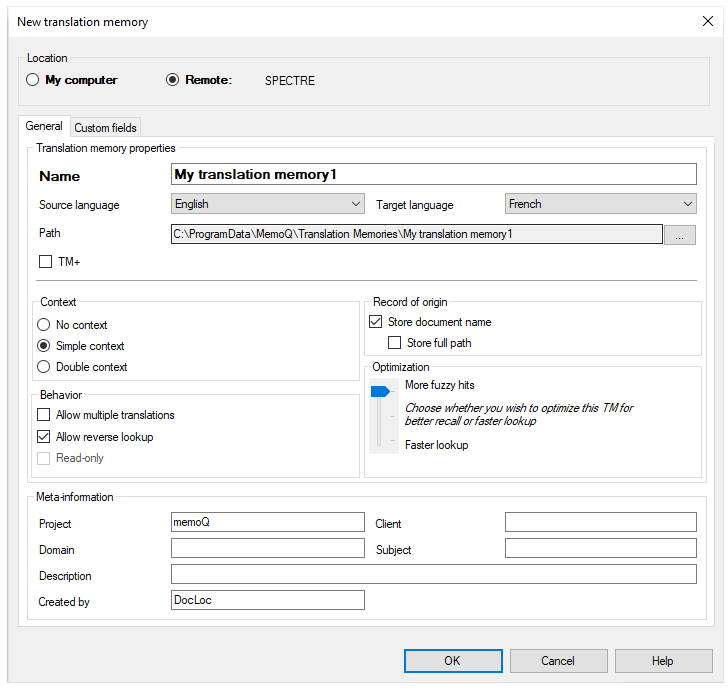Open Help for this dialog
The width and height of the screenshot is (728, 689).
663,661
